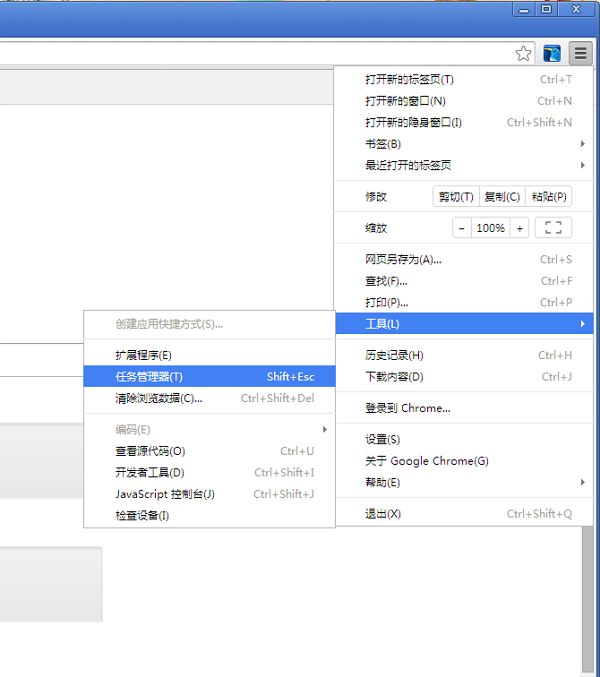
Task: Close the Chrome window
Action: 576,9
